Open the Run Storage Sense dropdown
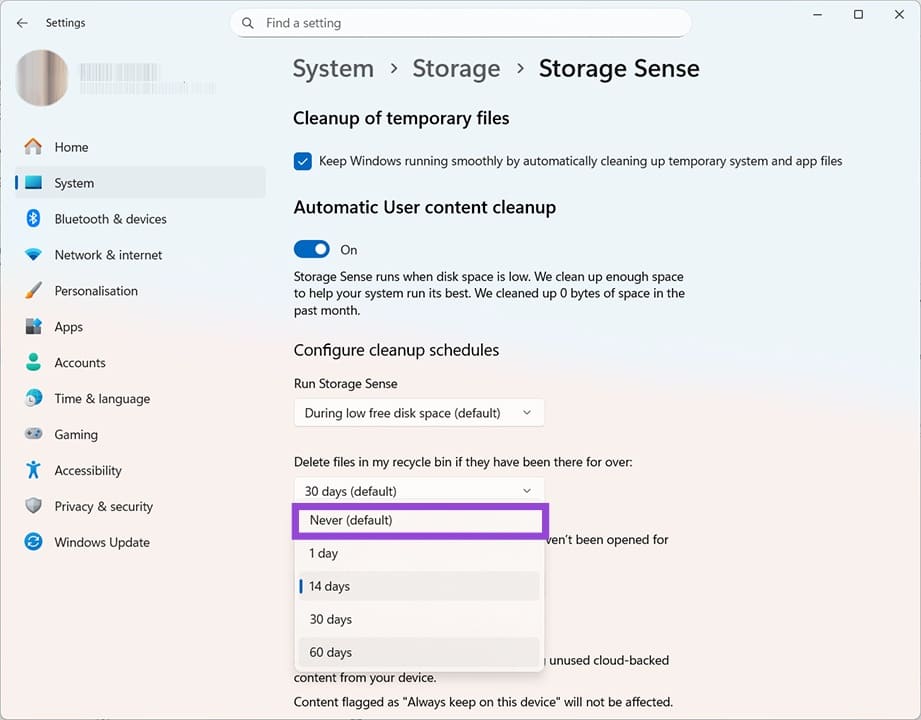The height and width of the screenshot is (720, 921). point(418,412)
